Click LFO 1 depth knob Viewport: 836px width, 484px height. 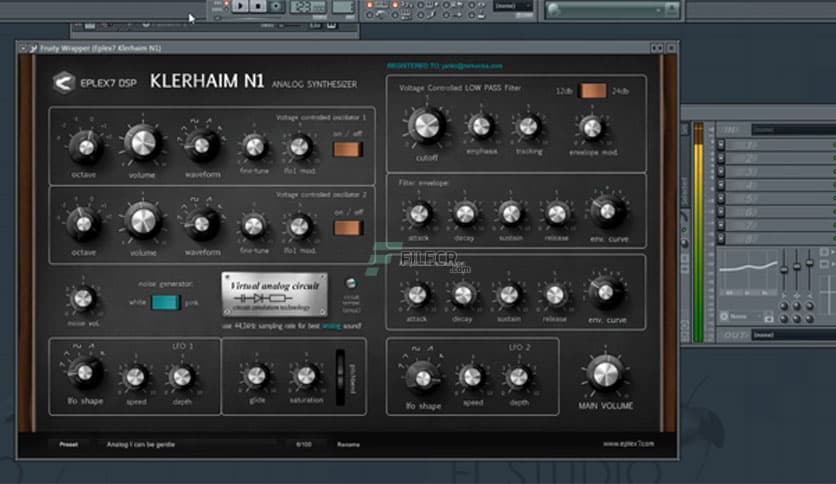click(x=182, y=377)
